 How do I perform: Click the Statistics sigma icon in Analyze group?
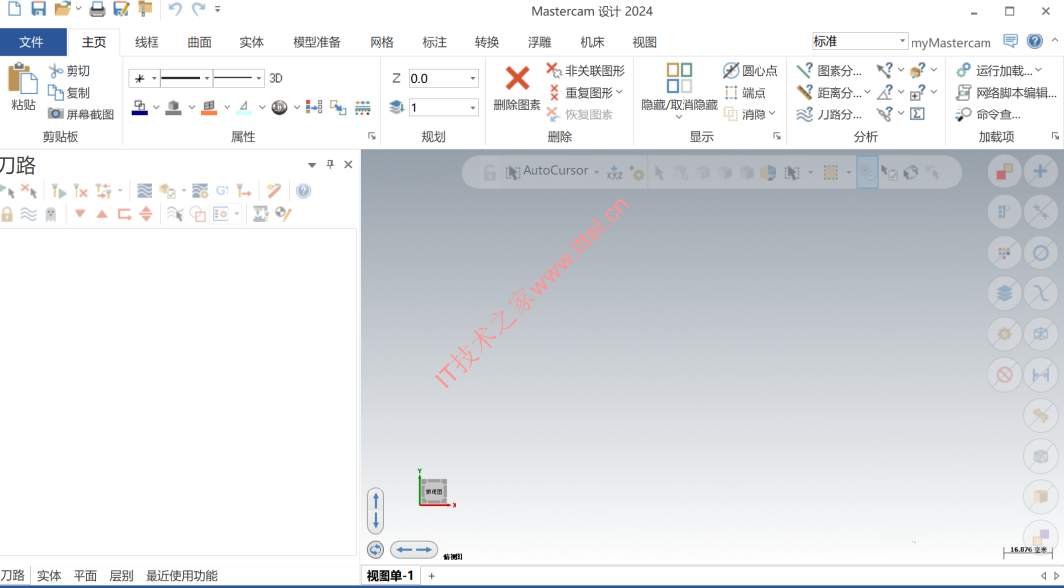click(x=917, y=114)
